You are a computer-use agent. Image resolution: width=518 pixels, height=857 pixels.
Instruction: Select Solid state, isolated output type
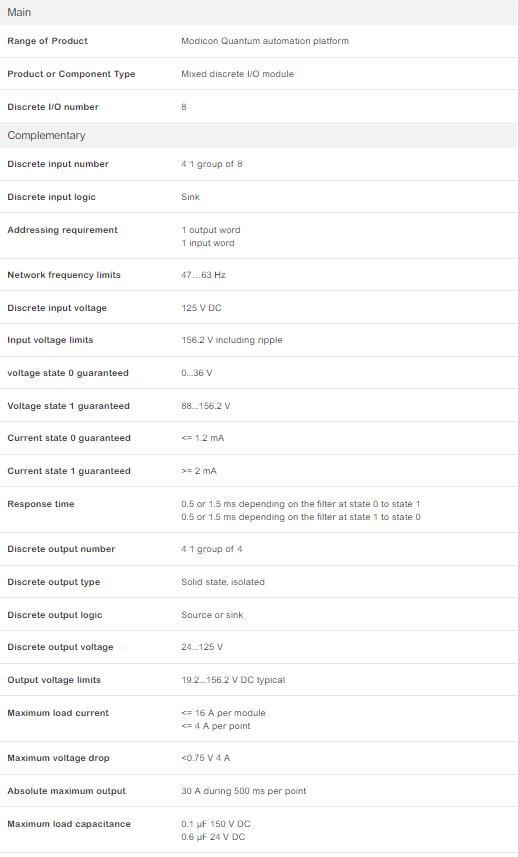pos(223,582)
